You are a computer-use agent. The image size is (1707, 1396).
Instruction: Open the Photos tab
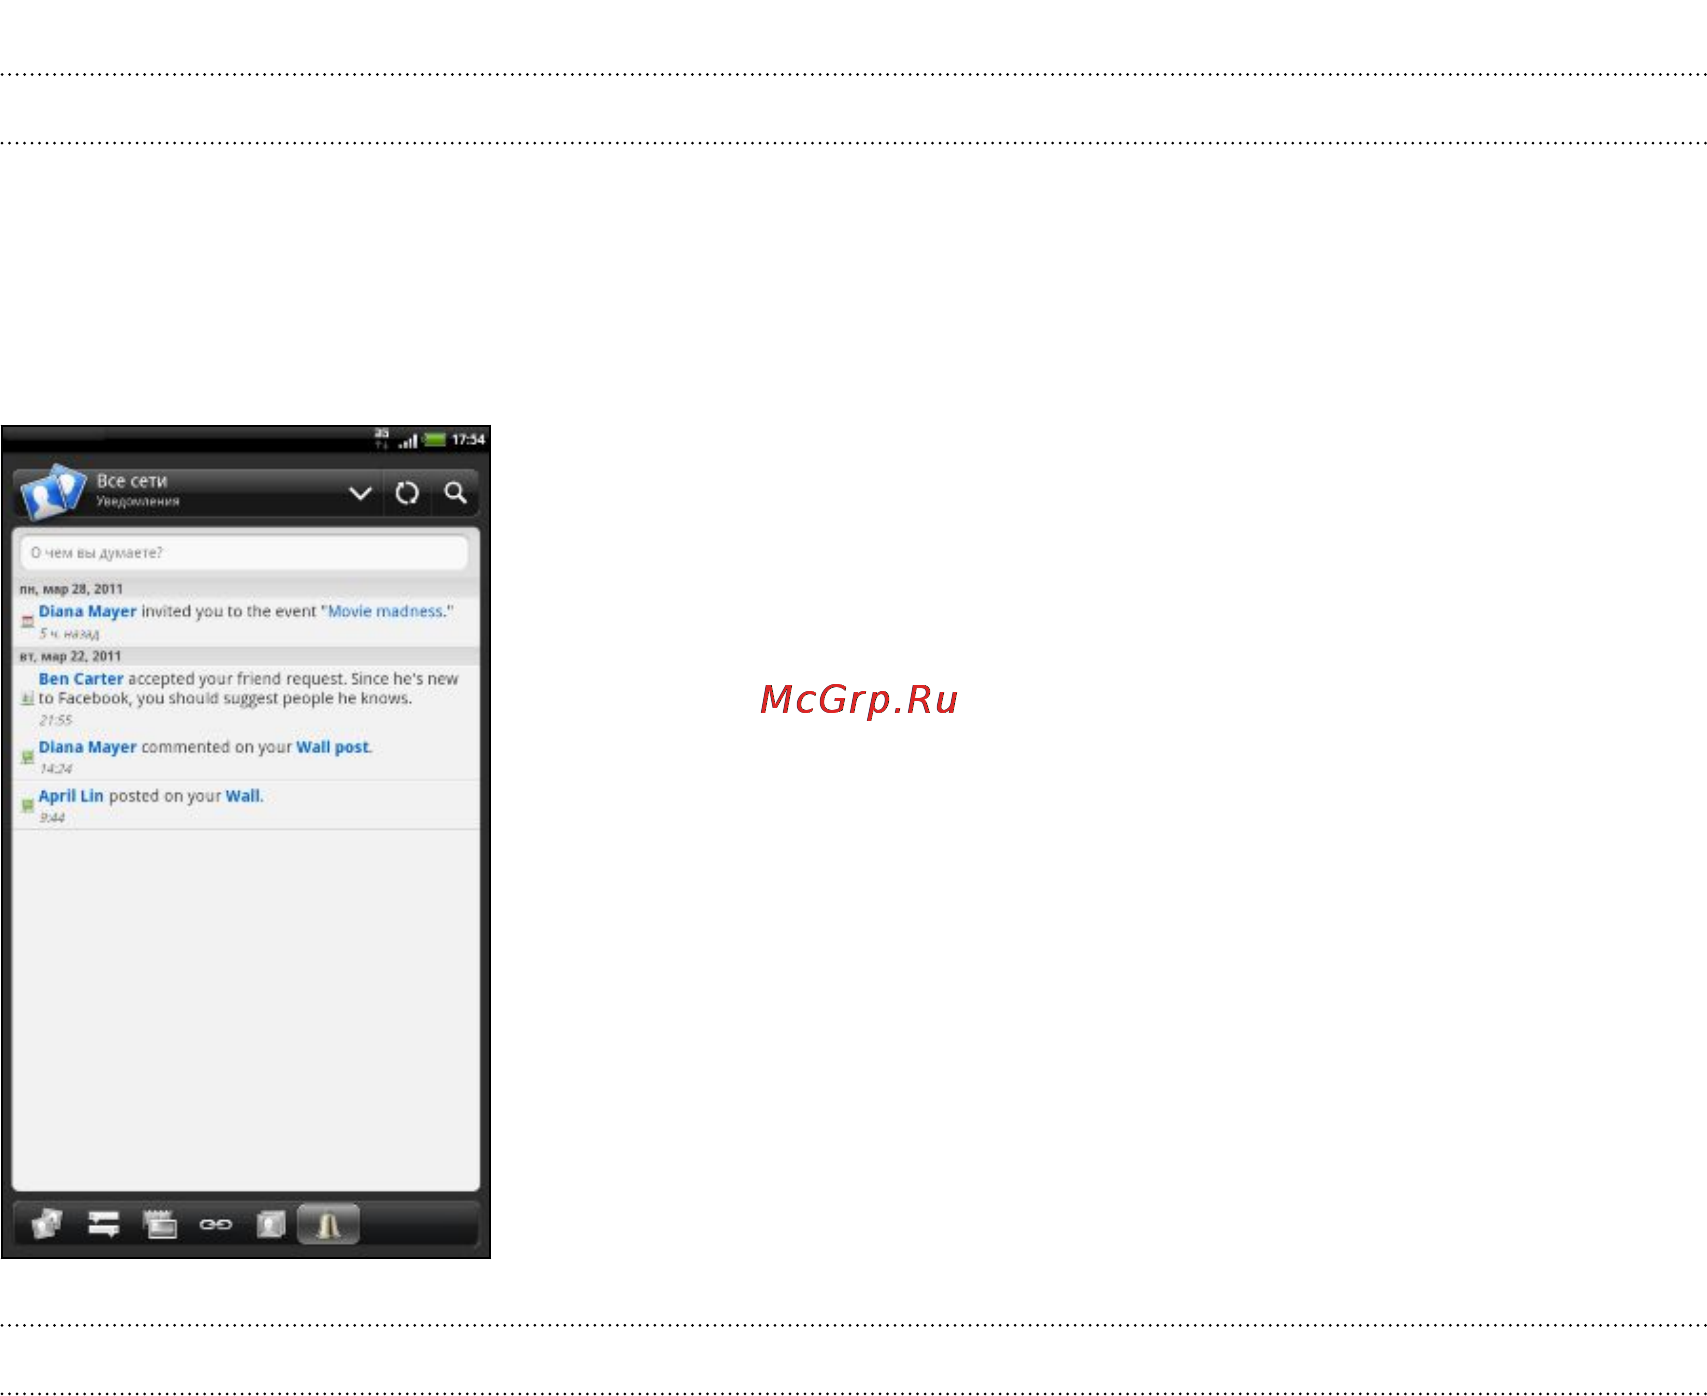160,1223
